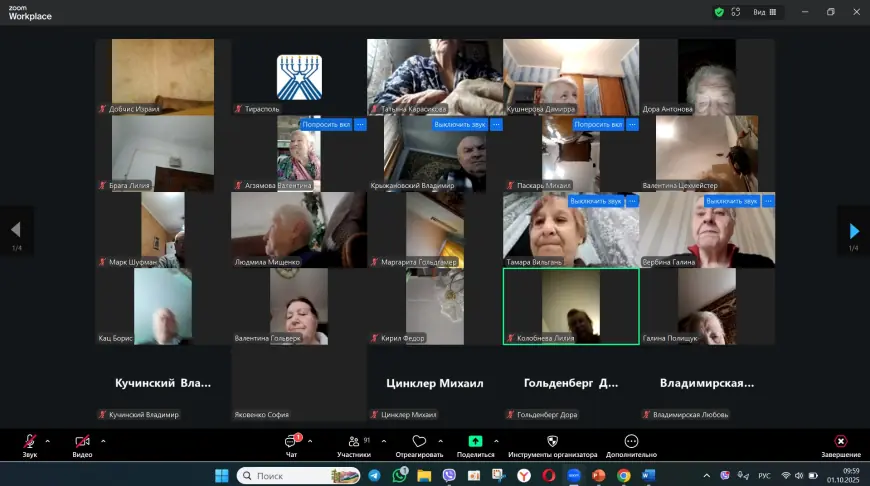The height and width of the screenshot is (486, 870).
Task: Unmute microphone with the Звук button
Action: pos(30,441)
